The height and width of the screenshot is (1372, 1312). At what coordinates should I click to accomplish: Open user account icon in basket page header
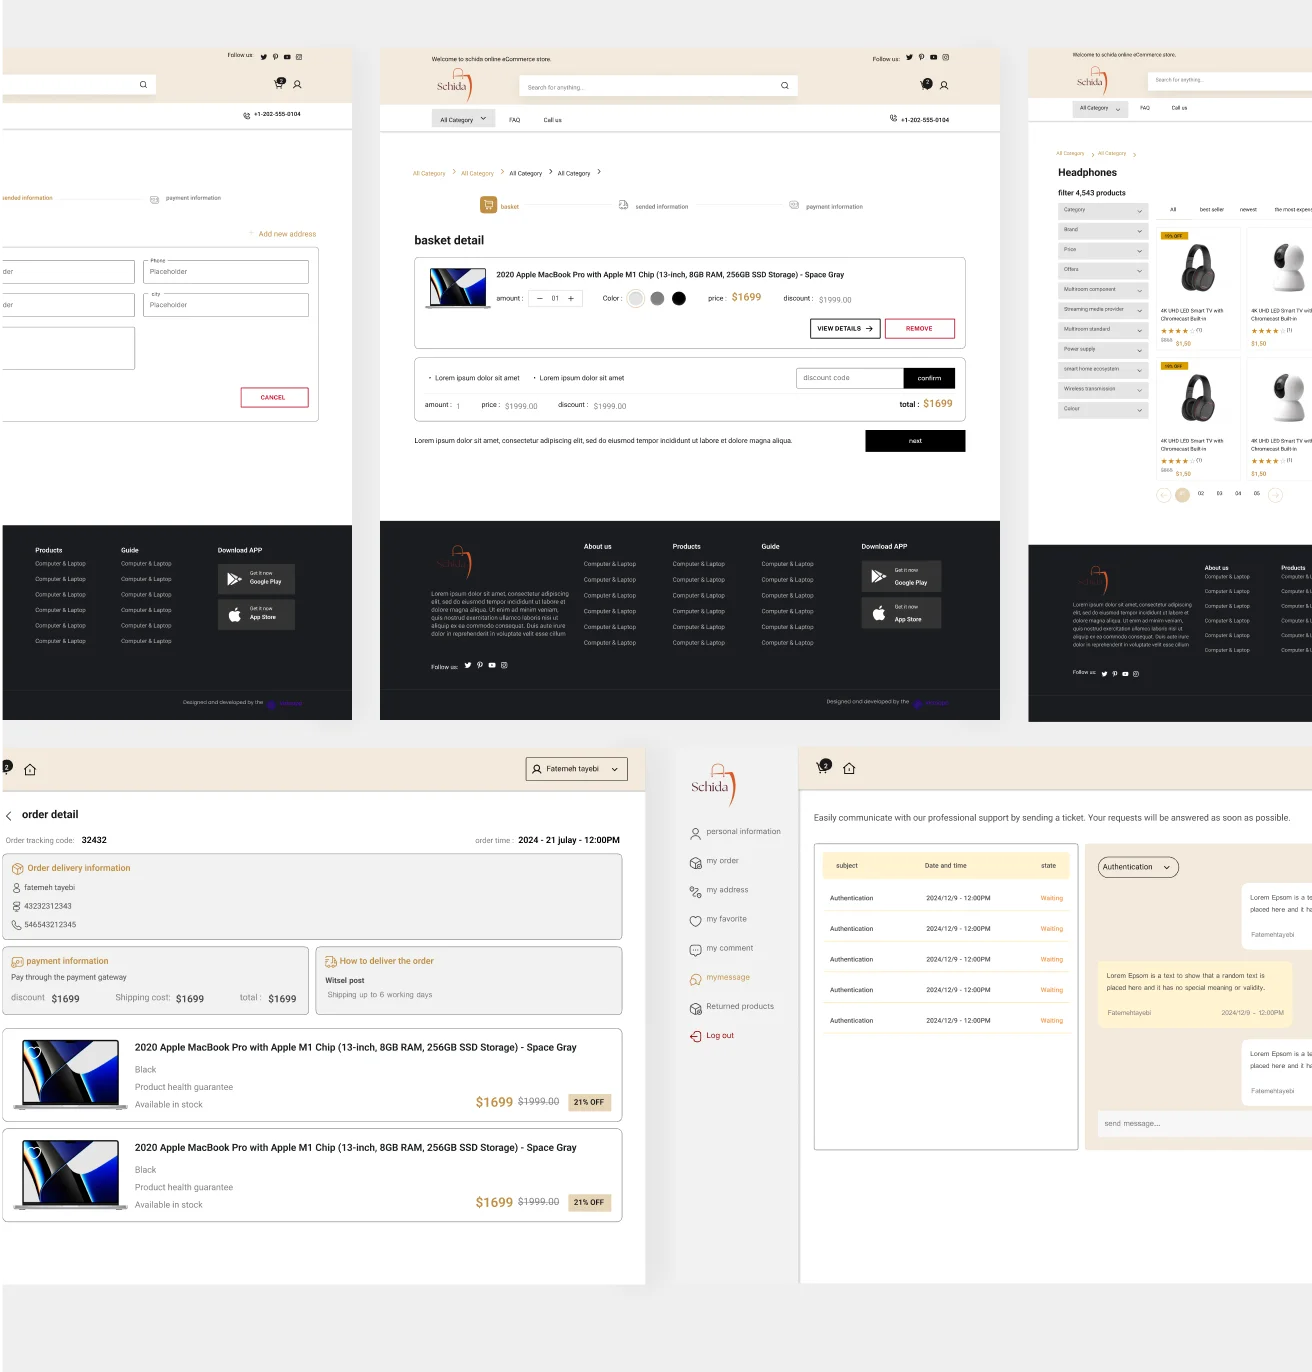click(x=944, y=86)
